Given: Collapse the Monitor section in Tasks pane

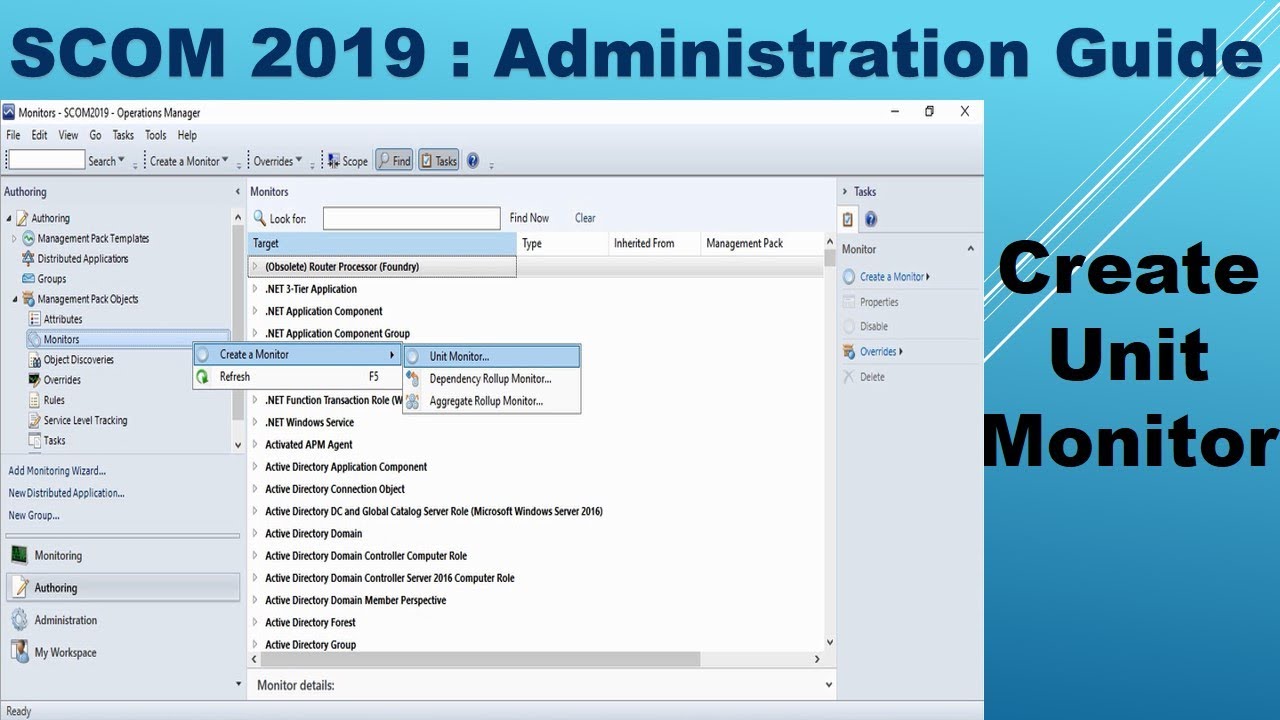Looking at the screenshot, I should [x=970, y=249].
